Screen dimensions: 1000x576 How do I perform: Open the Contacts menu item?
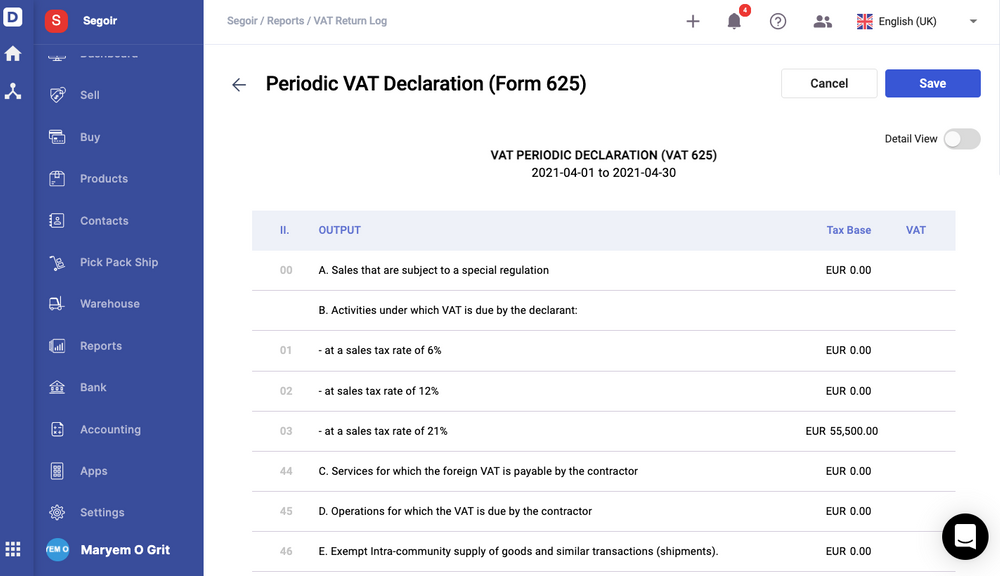[104, 220]
